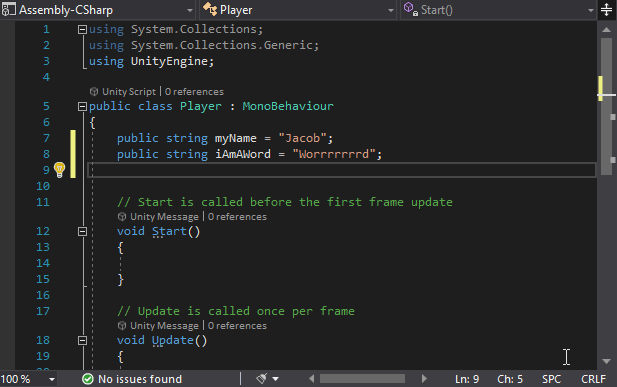Collapse the Start method block
617x387 pixels.
(82, 231)
